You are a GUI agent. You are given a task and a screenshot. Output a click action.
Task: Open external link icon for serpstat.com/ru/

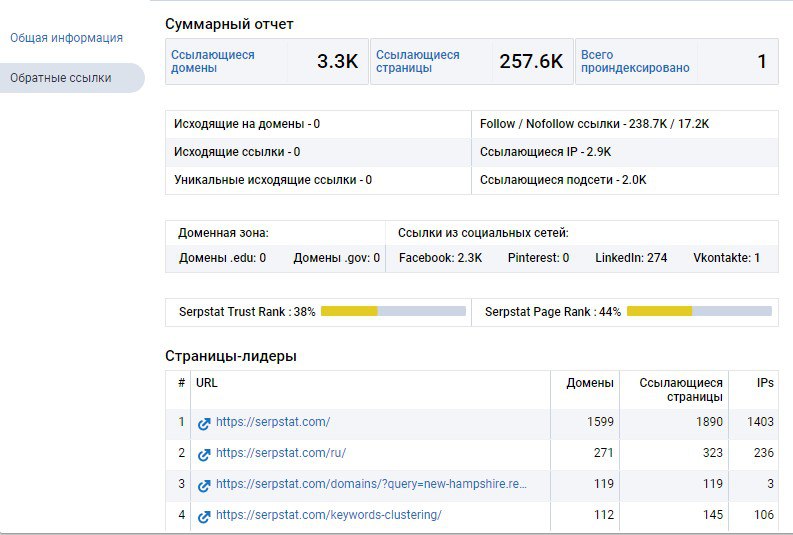[204, 455]
